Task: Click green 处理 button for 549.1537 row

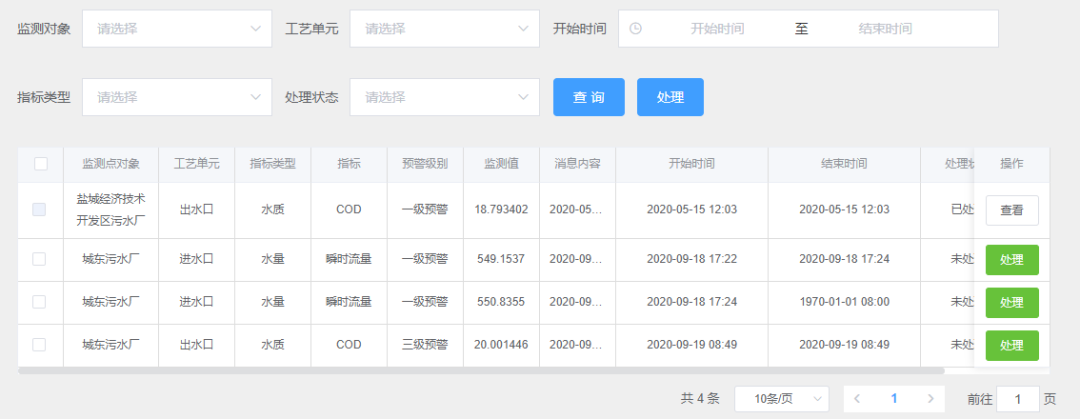Action: coord(1011,260)
